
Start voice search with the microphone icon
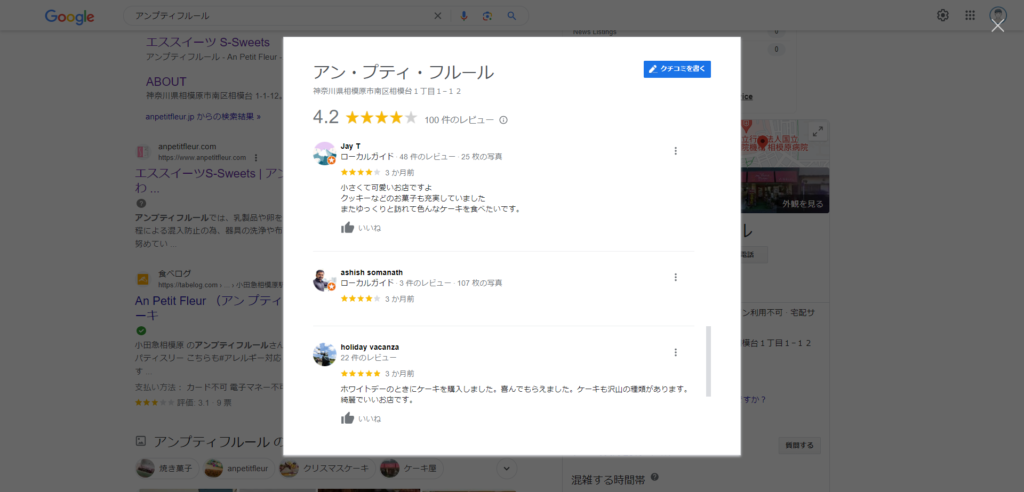[x=464, y=16]
